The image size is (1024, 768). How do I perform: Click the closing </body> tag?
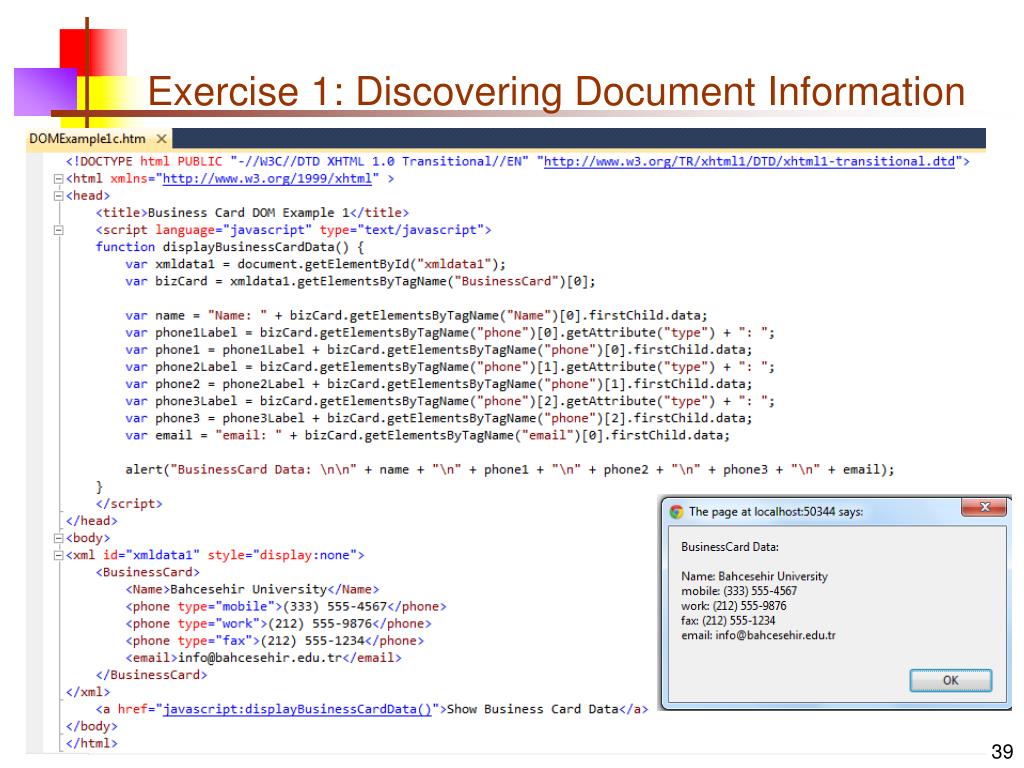point(92,726)
